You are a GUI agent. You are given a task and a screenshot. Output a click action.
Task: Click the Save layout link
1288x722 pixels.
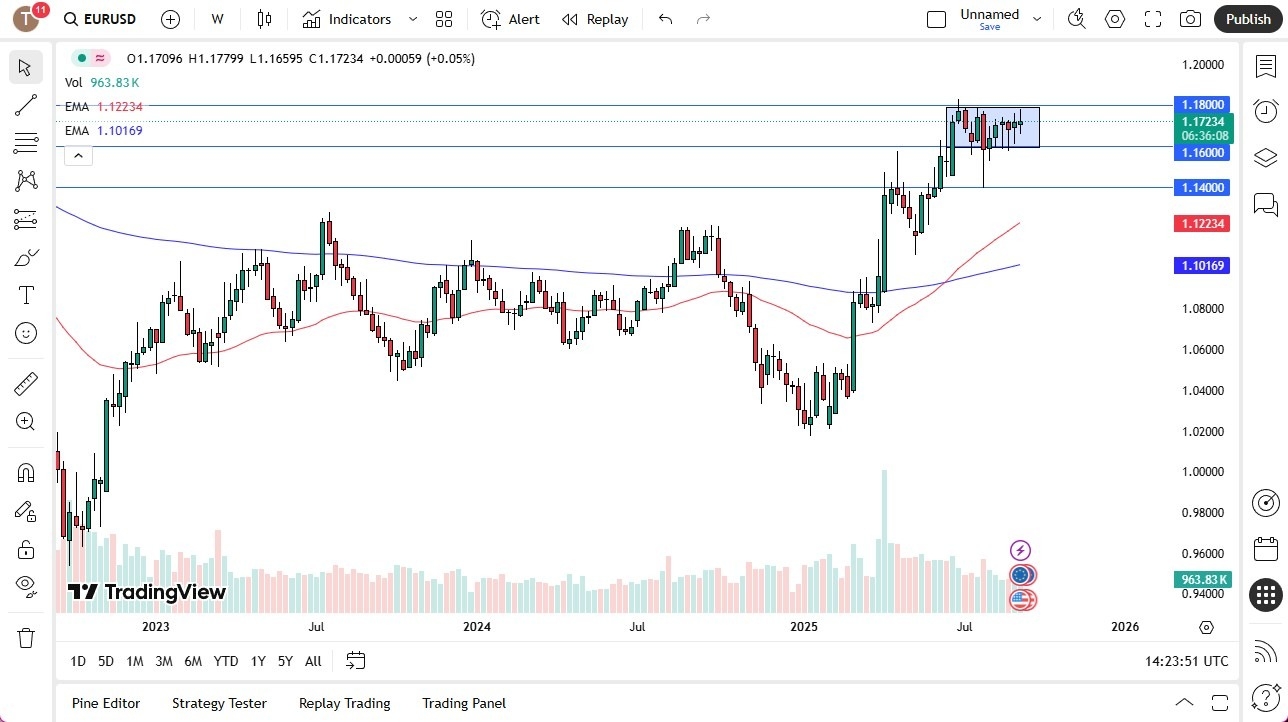click(x=989, y=27)
